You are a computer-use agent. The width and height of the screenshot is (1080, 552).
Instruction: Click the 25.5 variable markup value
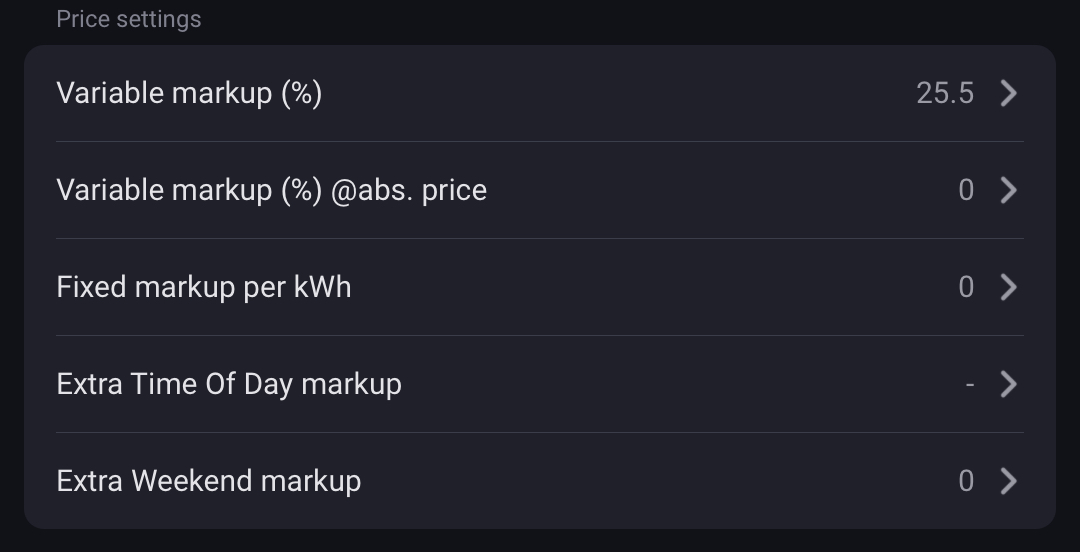pyautogui.click(x=944, y=93)
